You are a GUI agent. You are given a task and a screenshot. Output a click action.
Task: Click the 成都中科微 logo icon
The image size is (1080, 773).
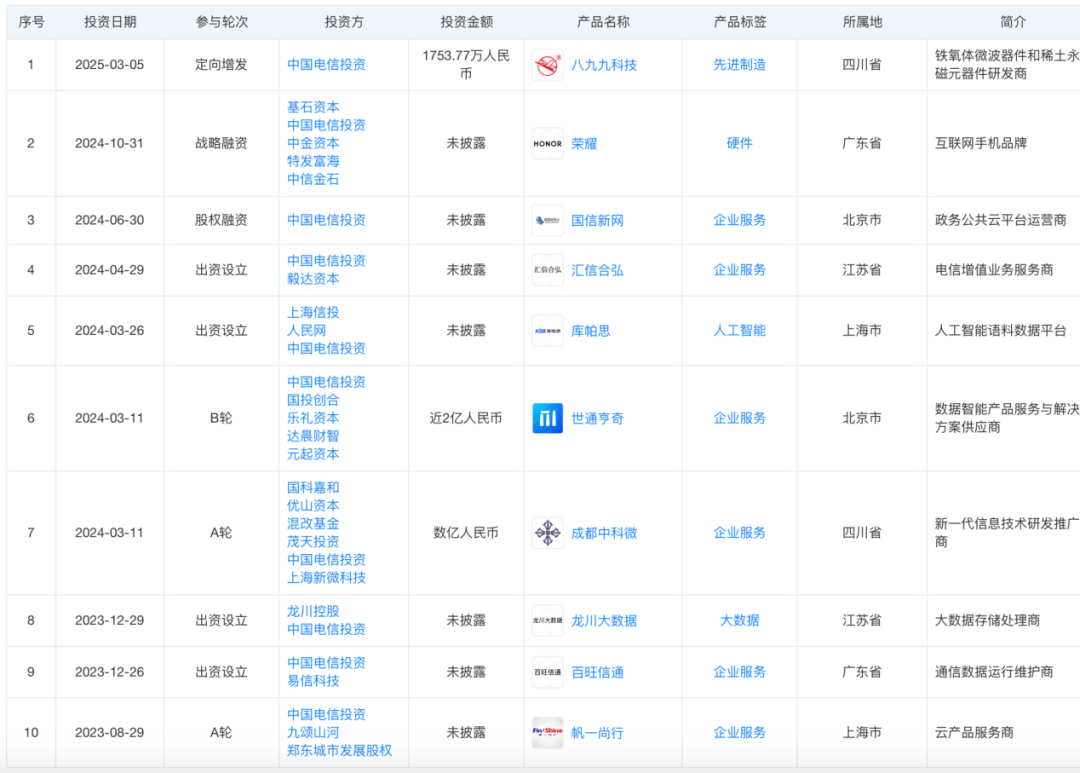coord(547,533)
